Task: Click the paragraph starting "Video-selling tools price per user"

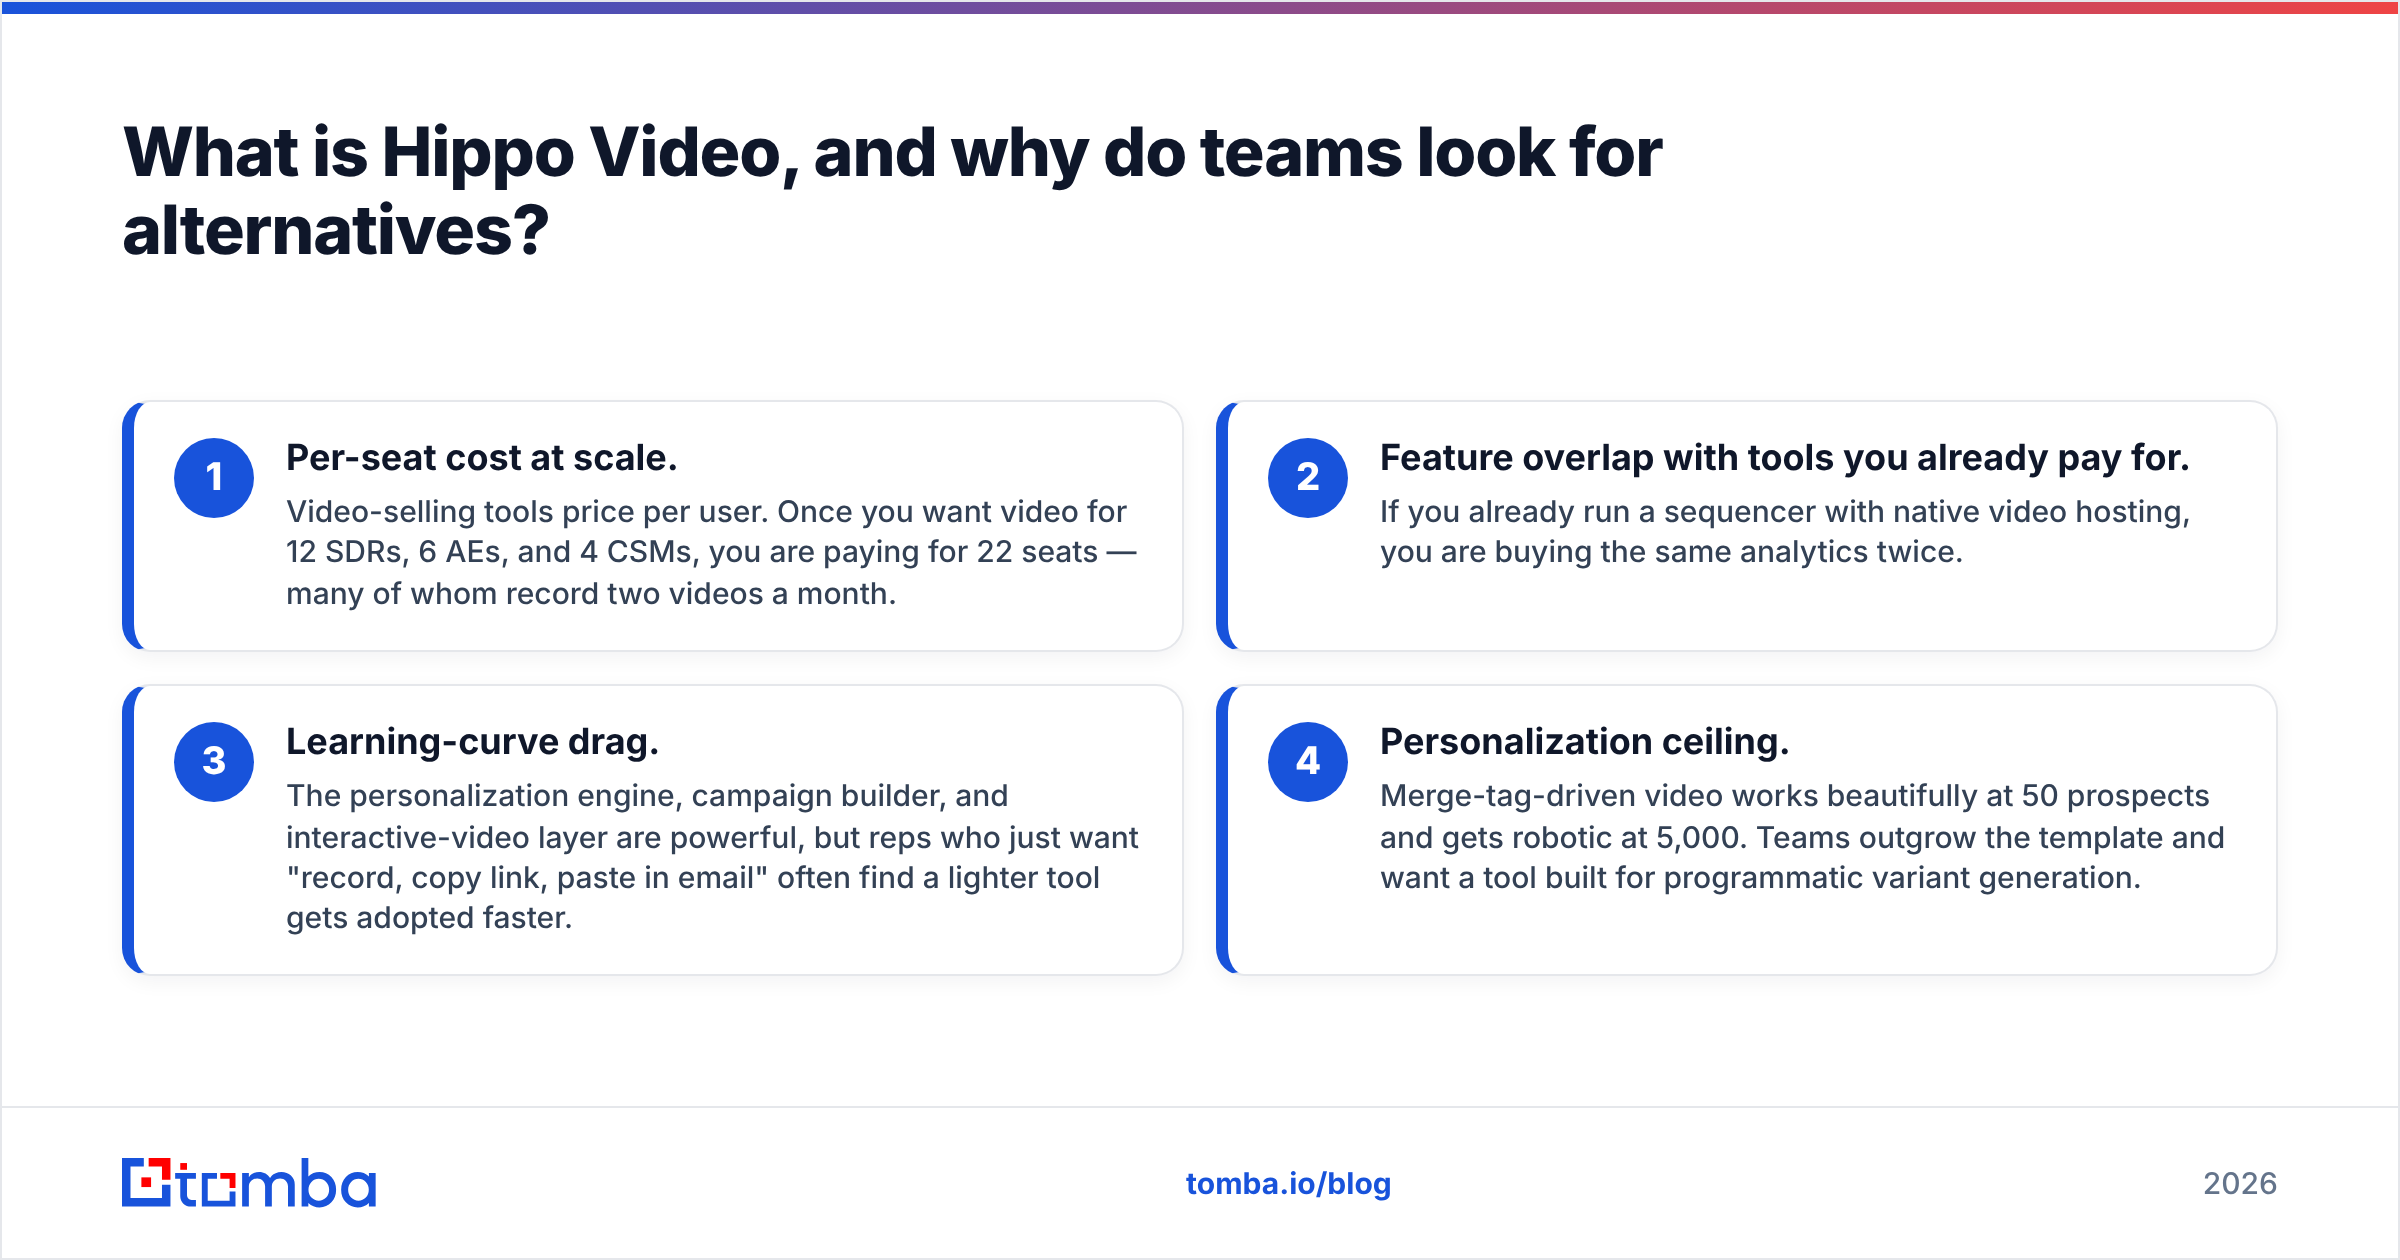Action: pyautogui.click(x=711, y=552)
